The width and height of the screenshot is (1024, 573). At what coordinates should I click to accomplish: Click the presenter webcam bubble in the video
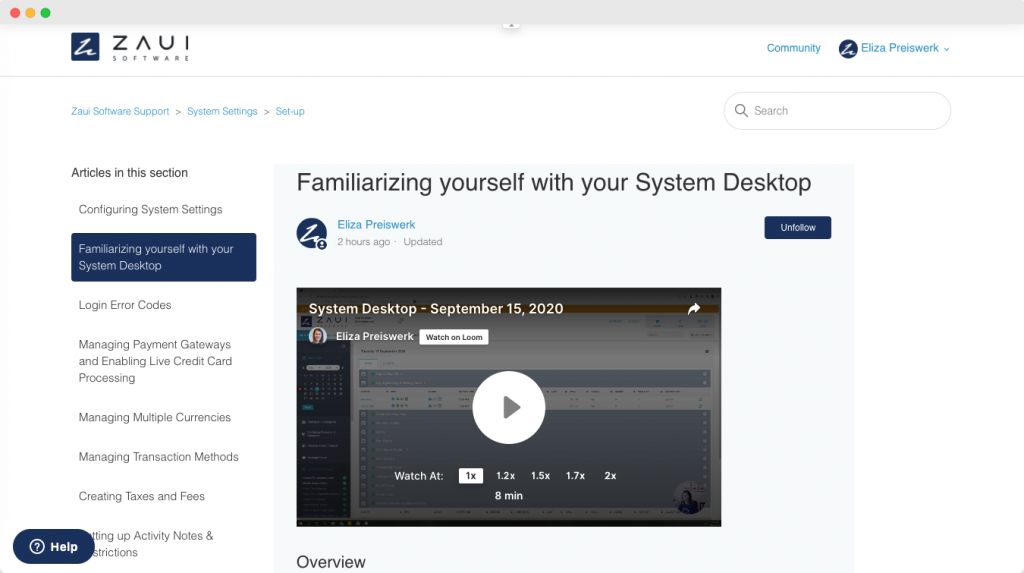click(x=688, y=498)
